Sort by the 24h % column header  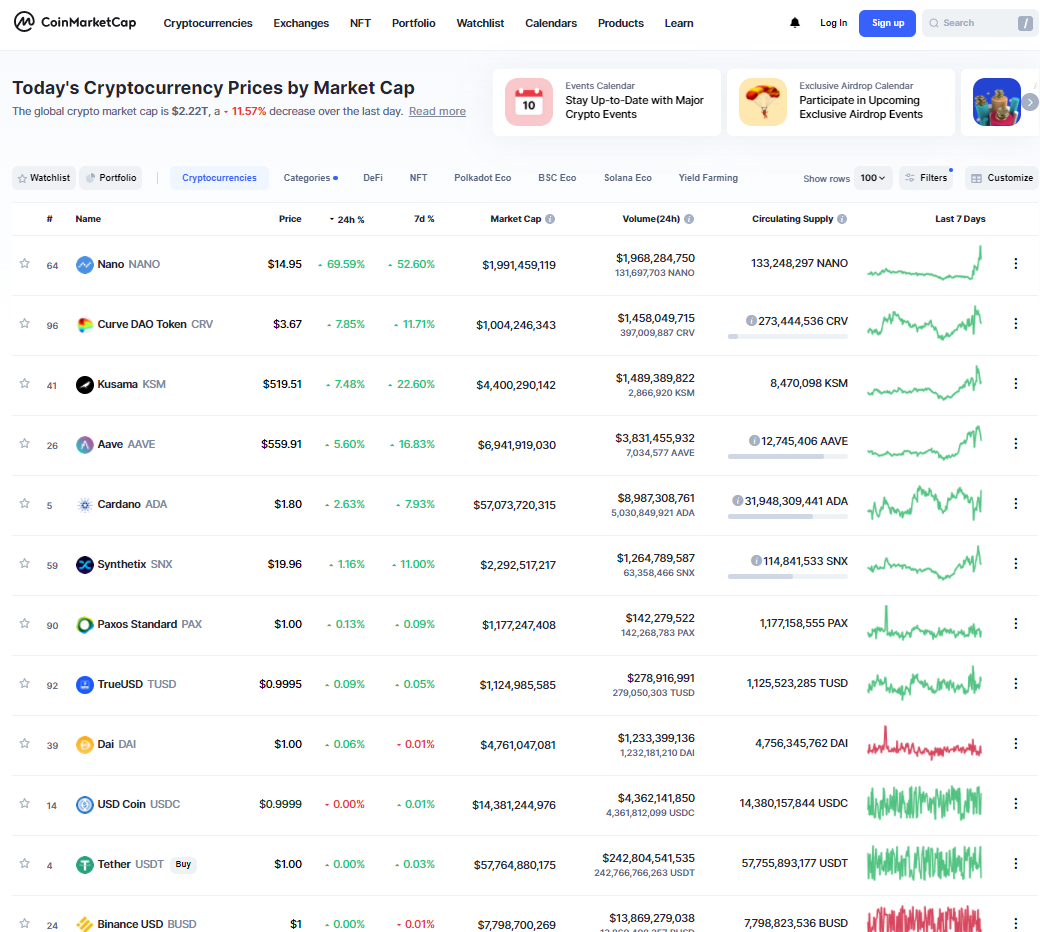coord(347,220)
